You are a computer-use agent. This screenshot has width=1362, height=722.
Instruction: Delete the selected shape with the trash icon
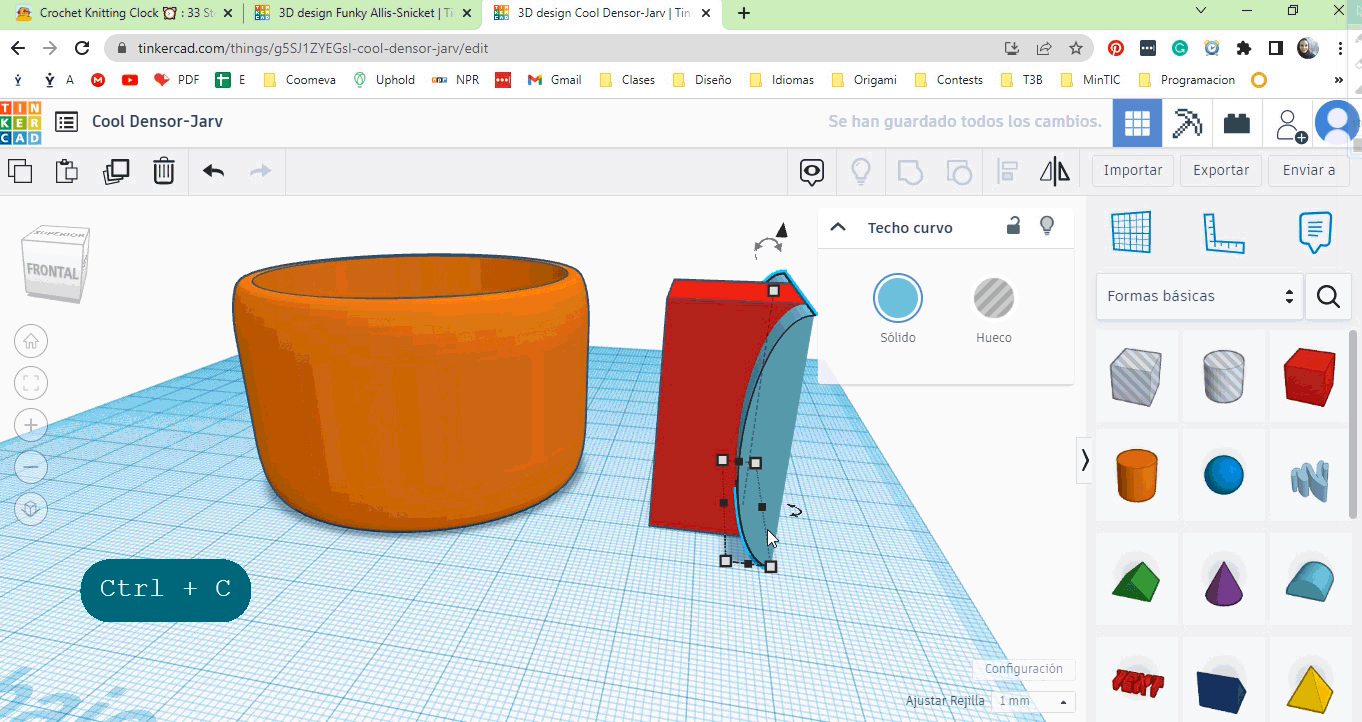pyautogui.click(x=164, y=170)
